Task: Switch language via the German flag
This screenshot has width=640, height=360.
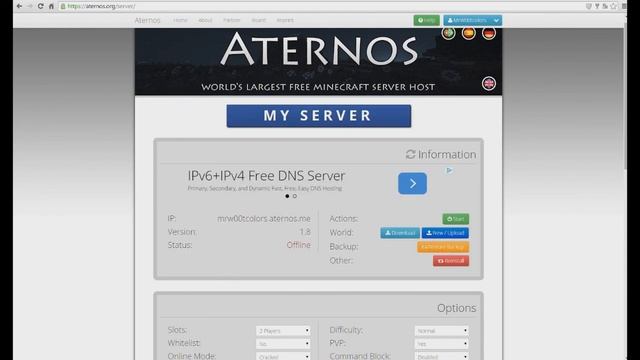Action: [489, 33]
